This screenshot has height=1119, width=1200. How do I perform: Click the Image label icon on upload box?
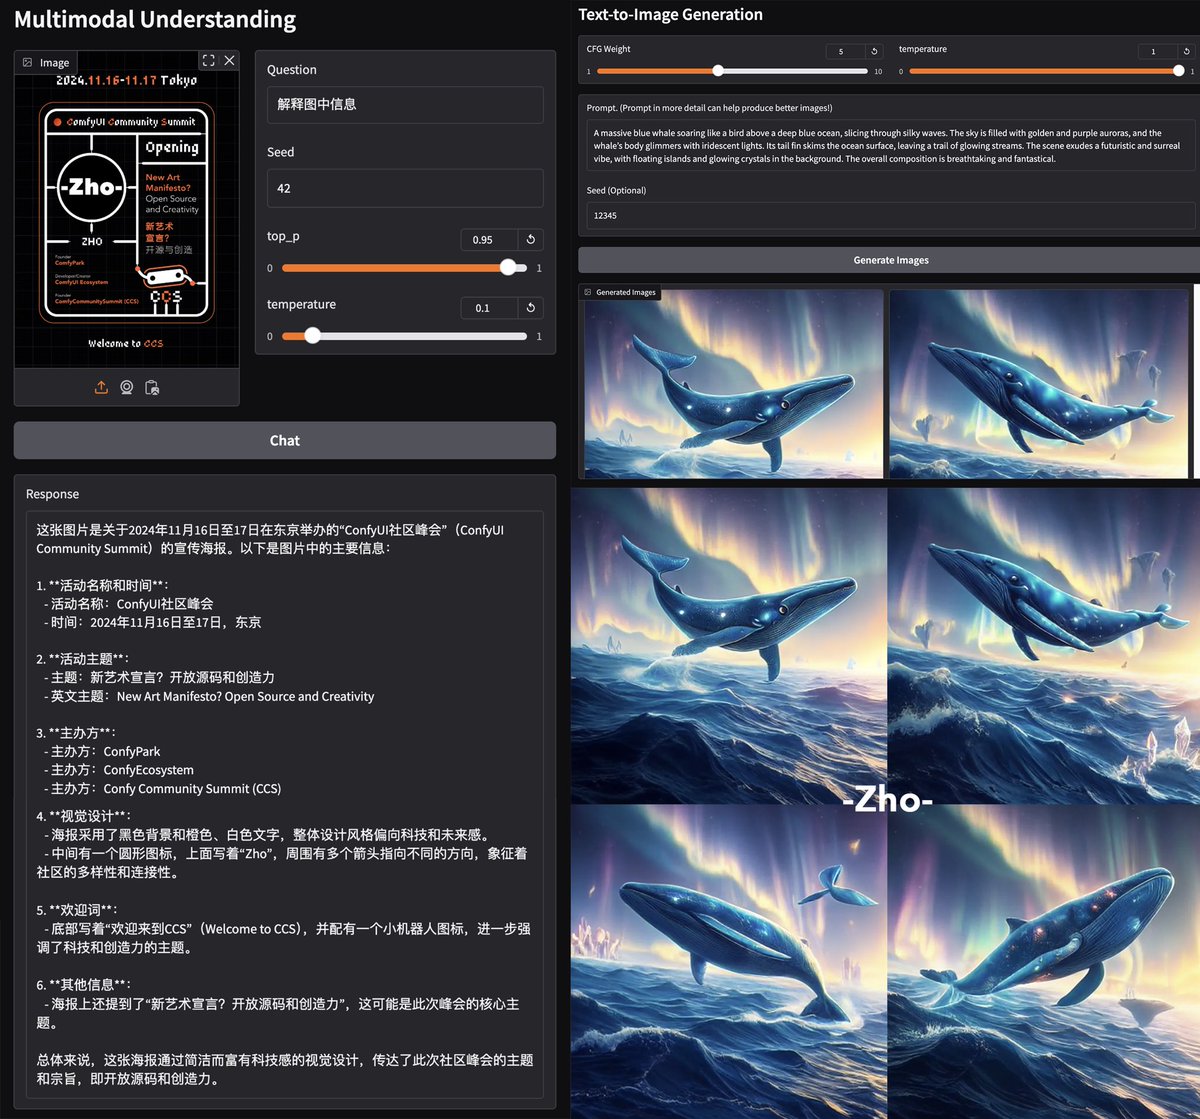[x=27, y=62]
